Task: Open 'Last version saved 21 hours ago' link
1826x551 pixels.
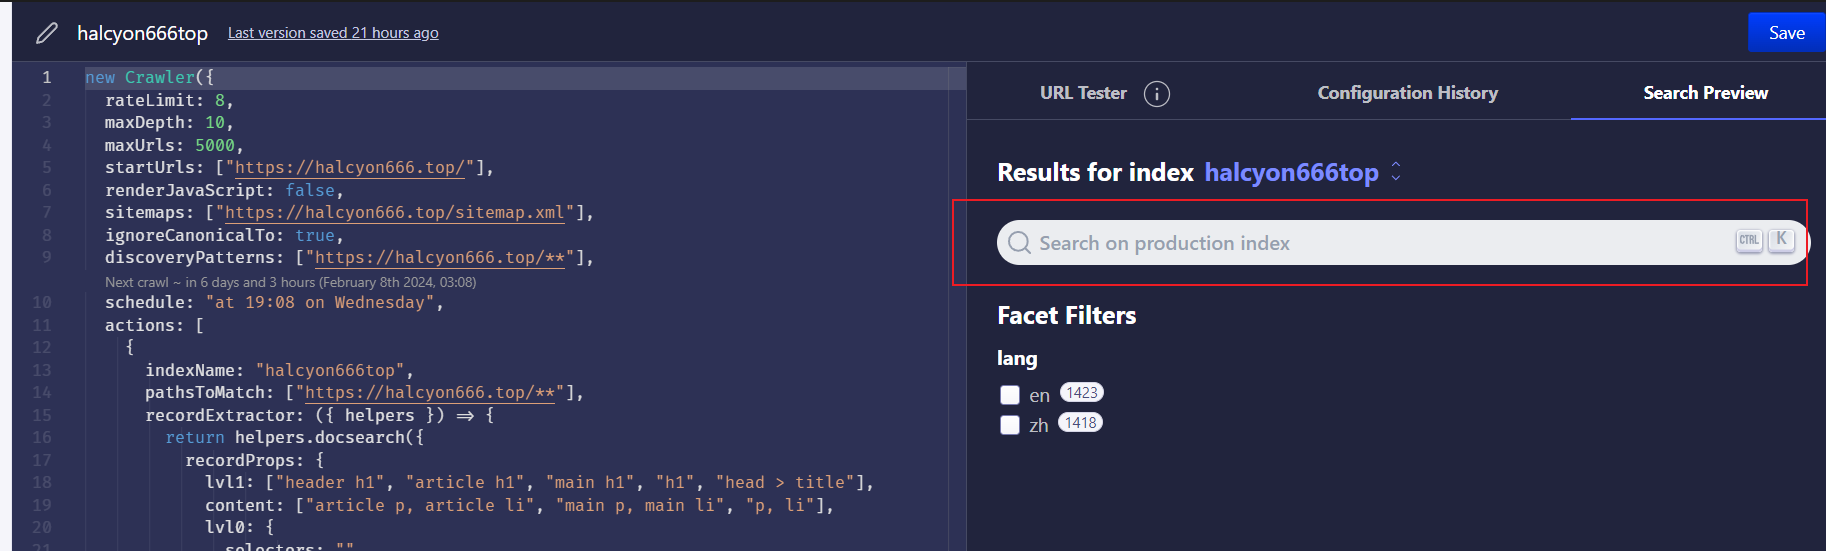Action: pos(333,33)
